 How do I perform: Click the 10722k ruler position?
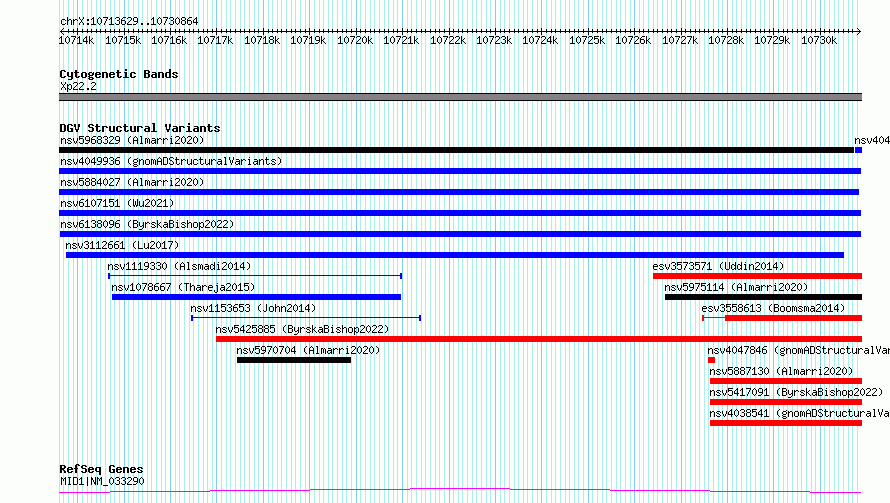448,40
